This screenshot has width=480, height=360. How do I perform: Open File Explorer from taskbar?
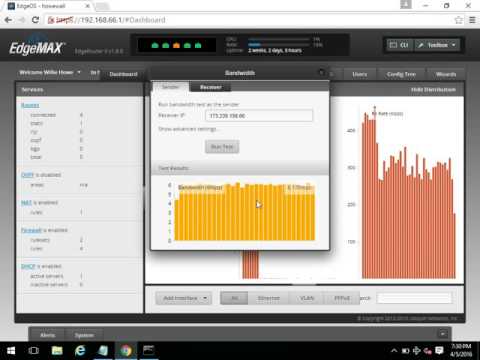click(57, 351)
